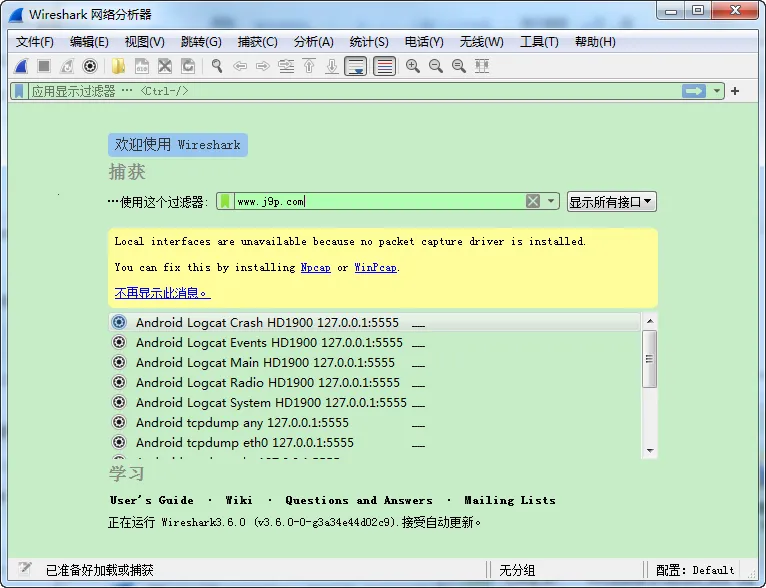Open the 显示所有接口 dropdown
This screenshot has height=588, width=766.
[612, 202]
